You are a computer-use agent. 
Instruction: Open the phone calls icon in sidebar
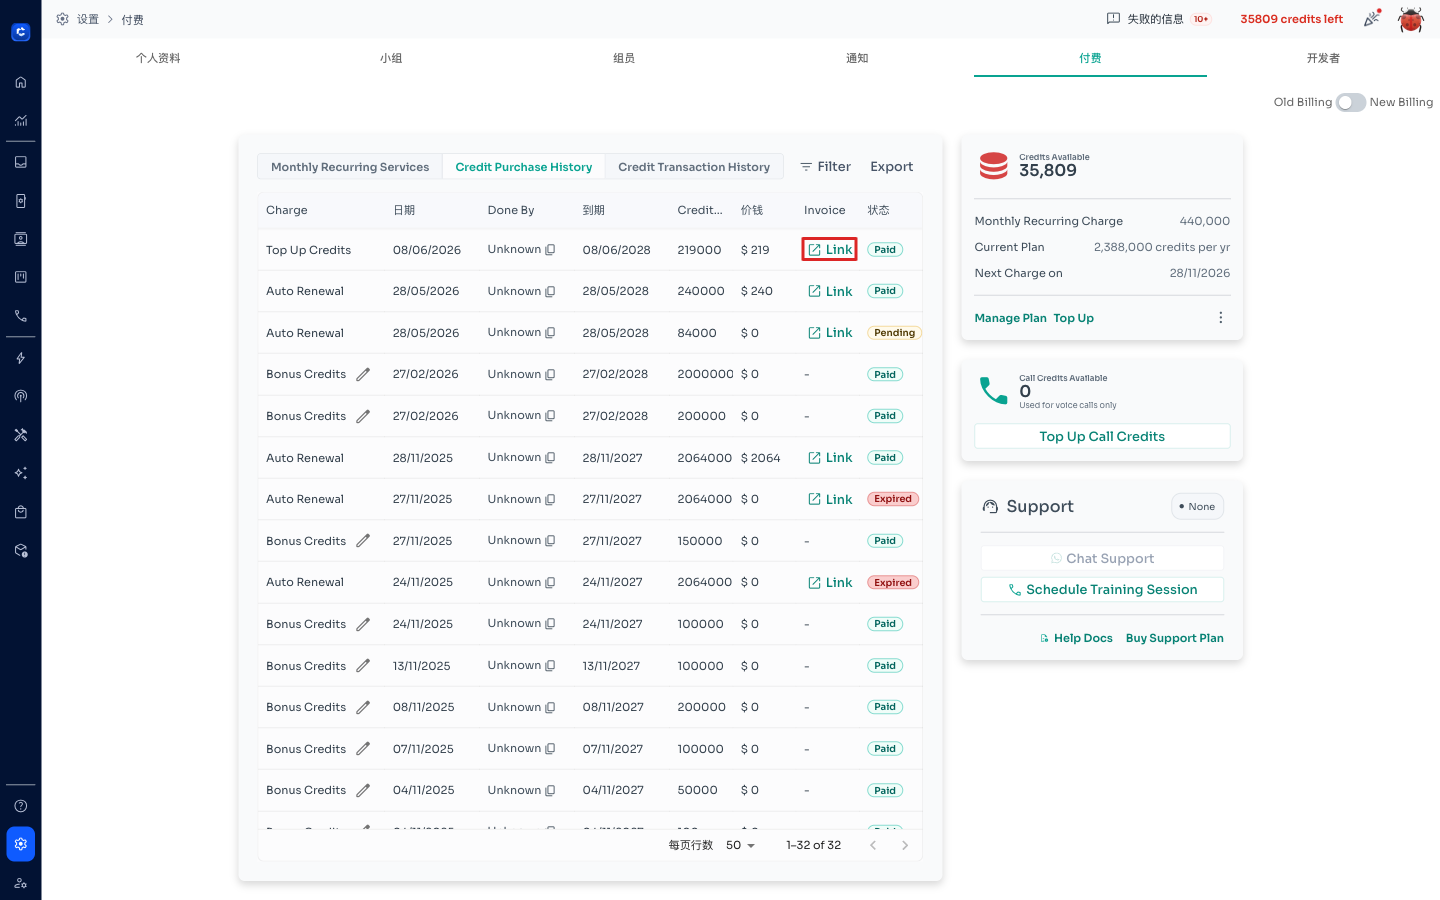pos(20,316)
